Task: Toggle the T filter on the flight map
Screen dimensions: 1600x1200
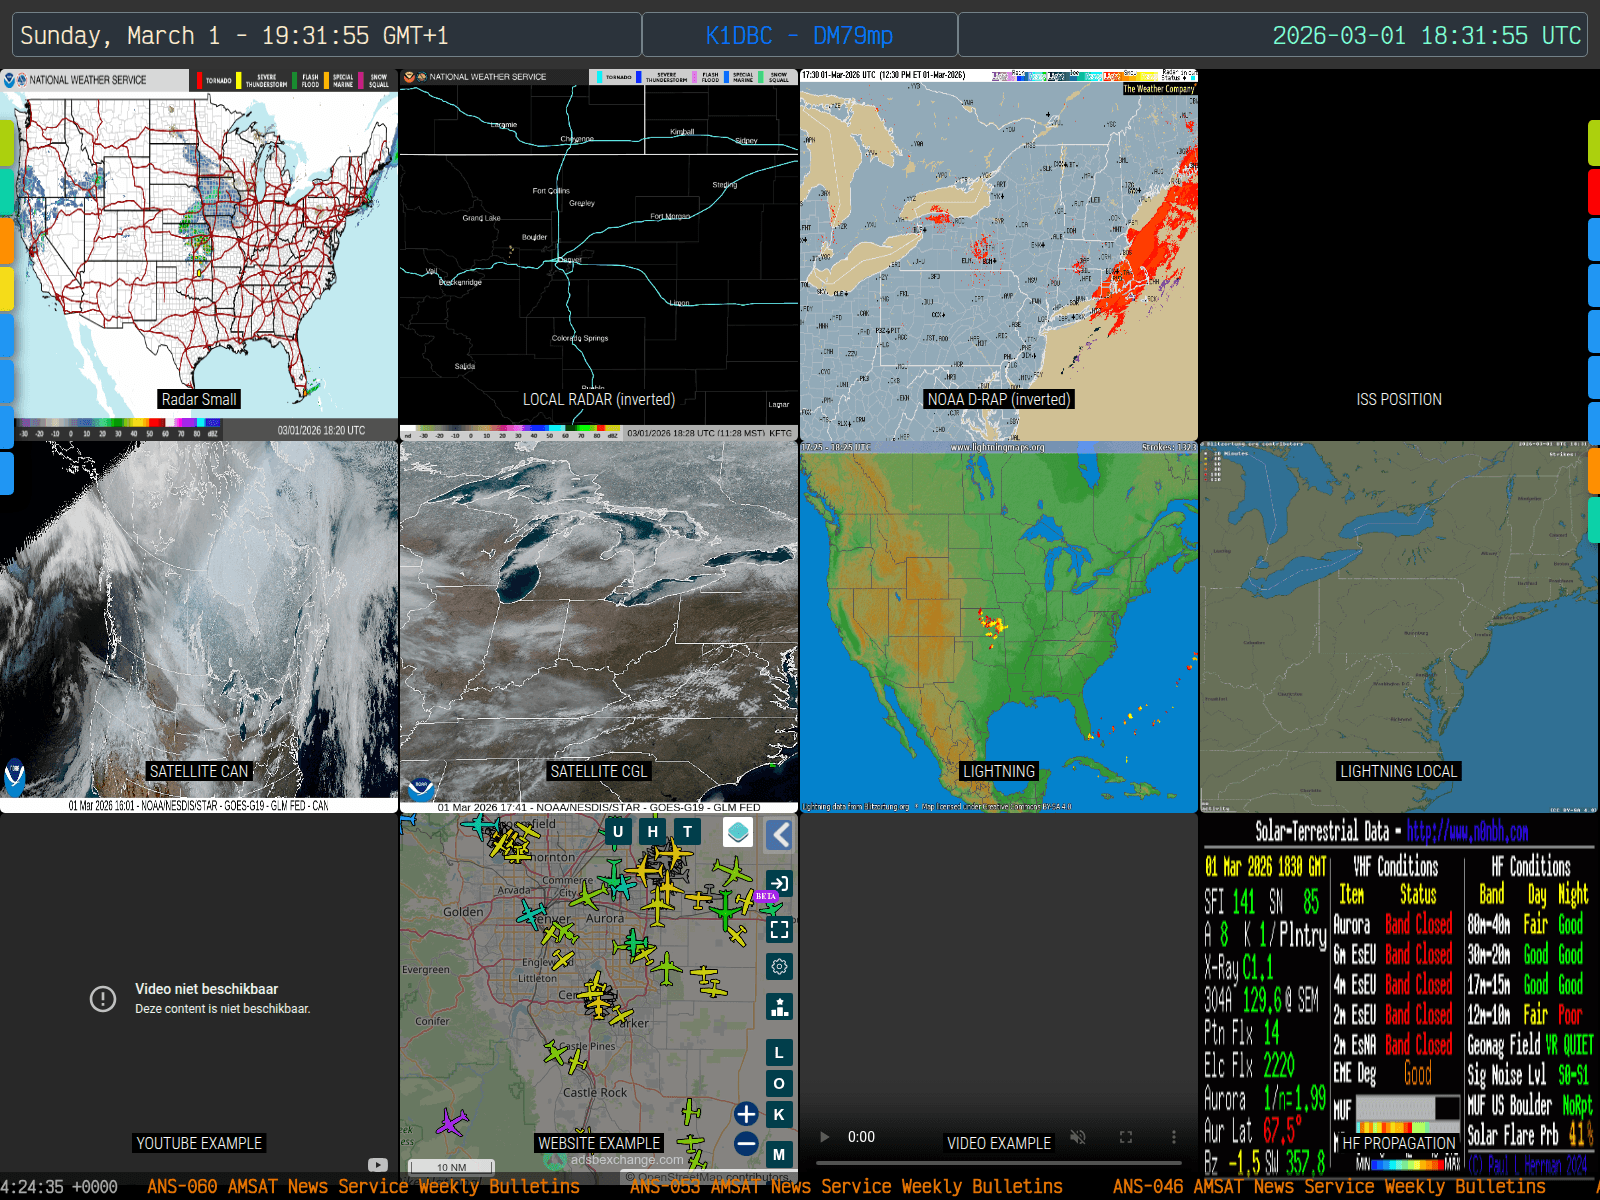Action: (x=687, y=832)
